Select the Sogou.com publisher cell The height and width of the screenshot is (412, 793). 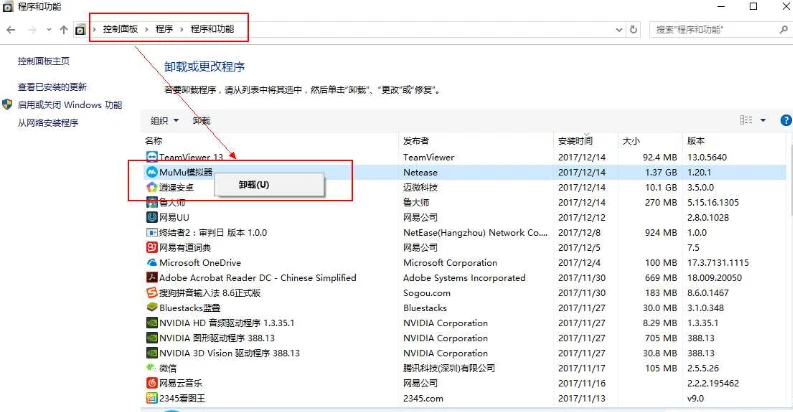pos(427,293)
